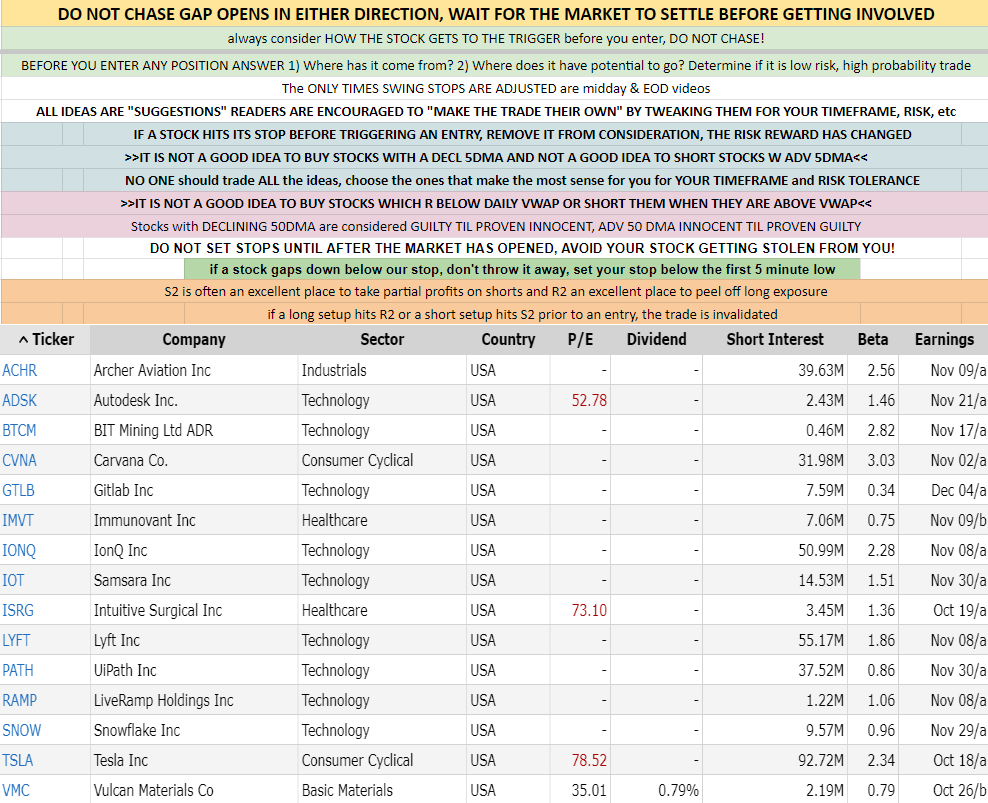Sort table by Sector column header
Image resolution: width=988 pixels, height=803 pixels.
(x=382, y=339)
